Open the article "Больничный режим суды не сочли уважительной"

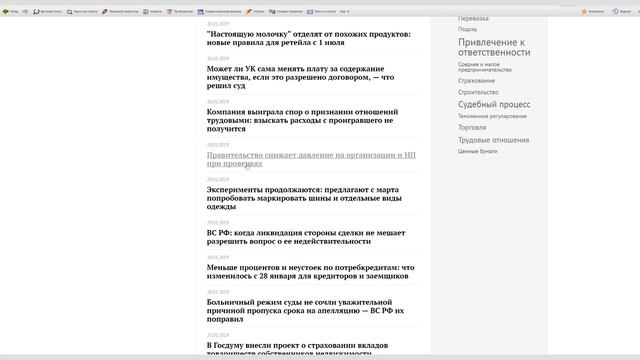tap(305, 311)
